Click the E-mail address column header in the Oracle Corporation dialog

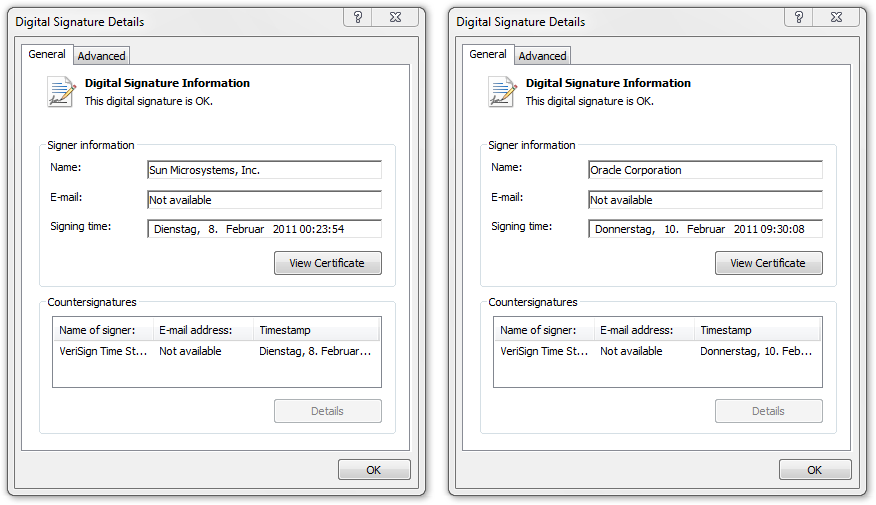pyautogui.click(x=644, y=330)
